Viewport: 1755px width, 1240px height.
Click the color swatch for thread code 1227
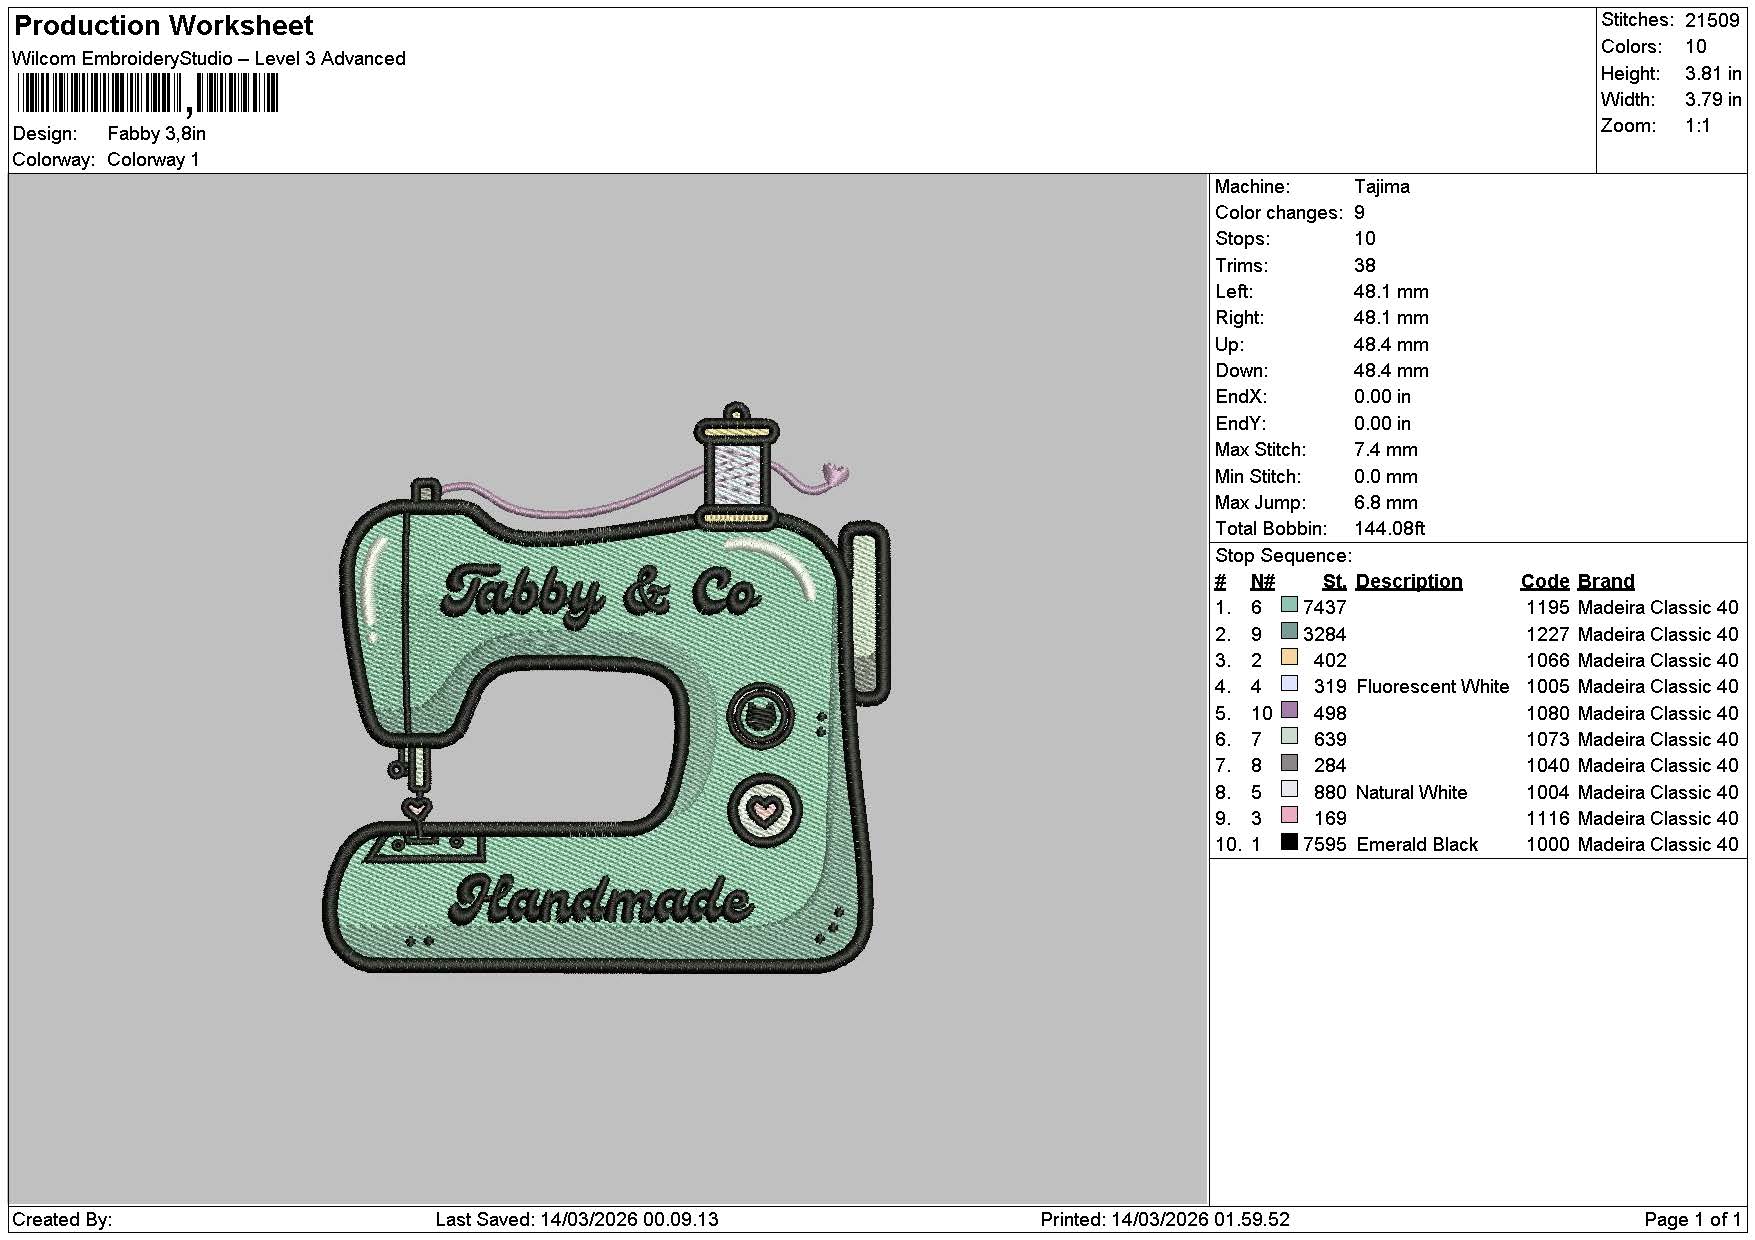point(1289,631)
